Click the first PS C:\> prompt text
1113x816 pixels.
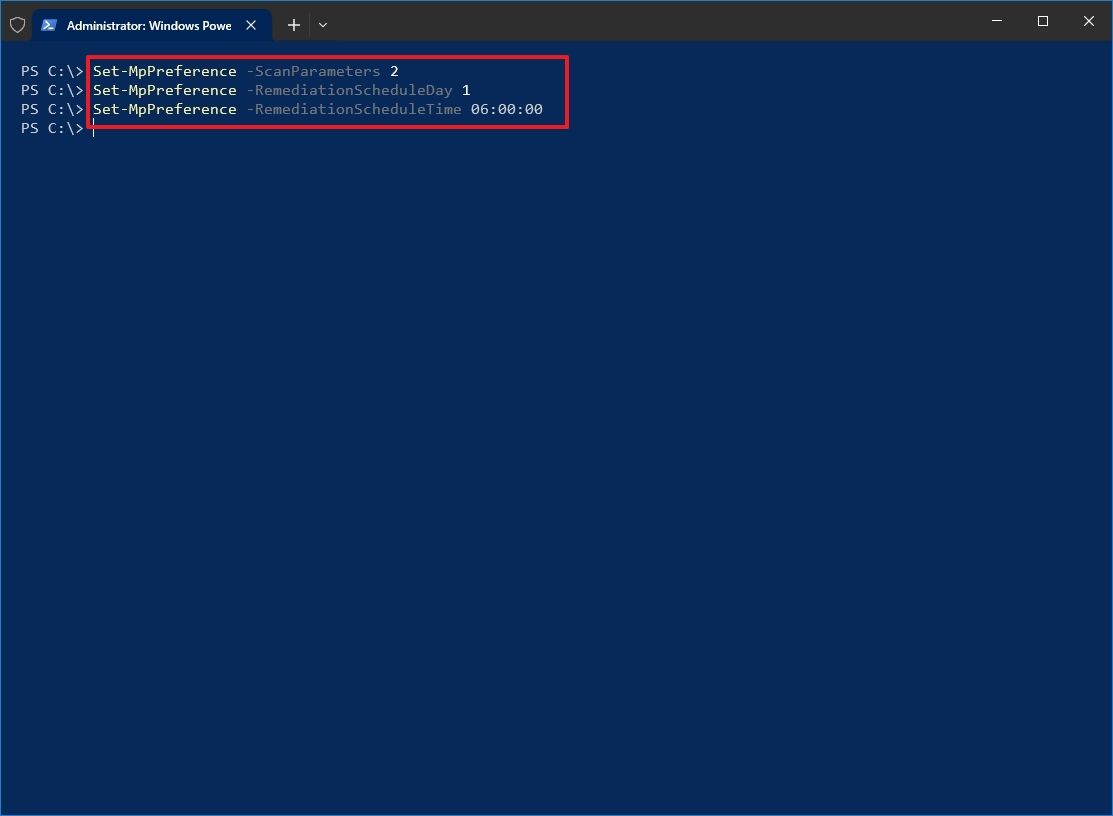(x=50, y=71)
